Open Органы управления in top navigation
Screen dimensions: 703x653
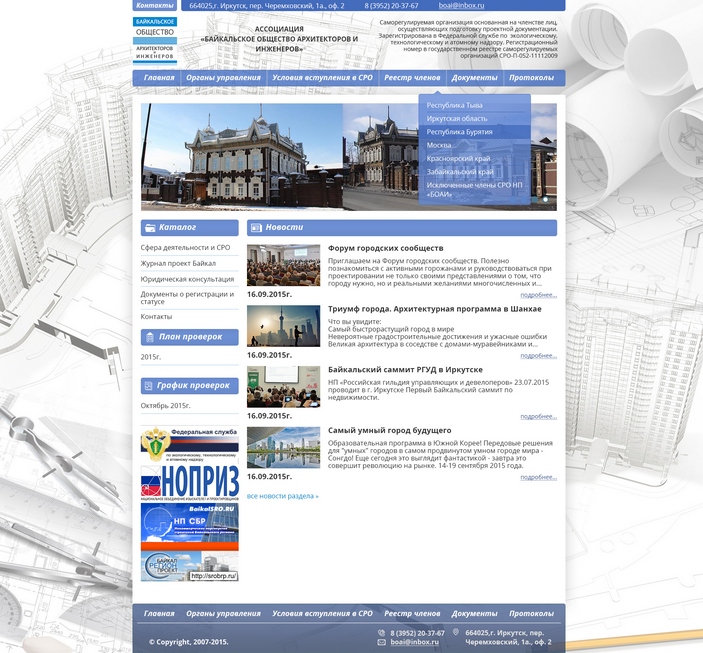223,78
